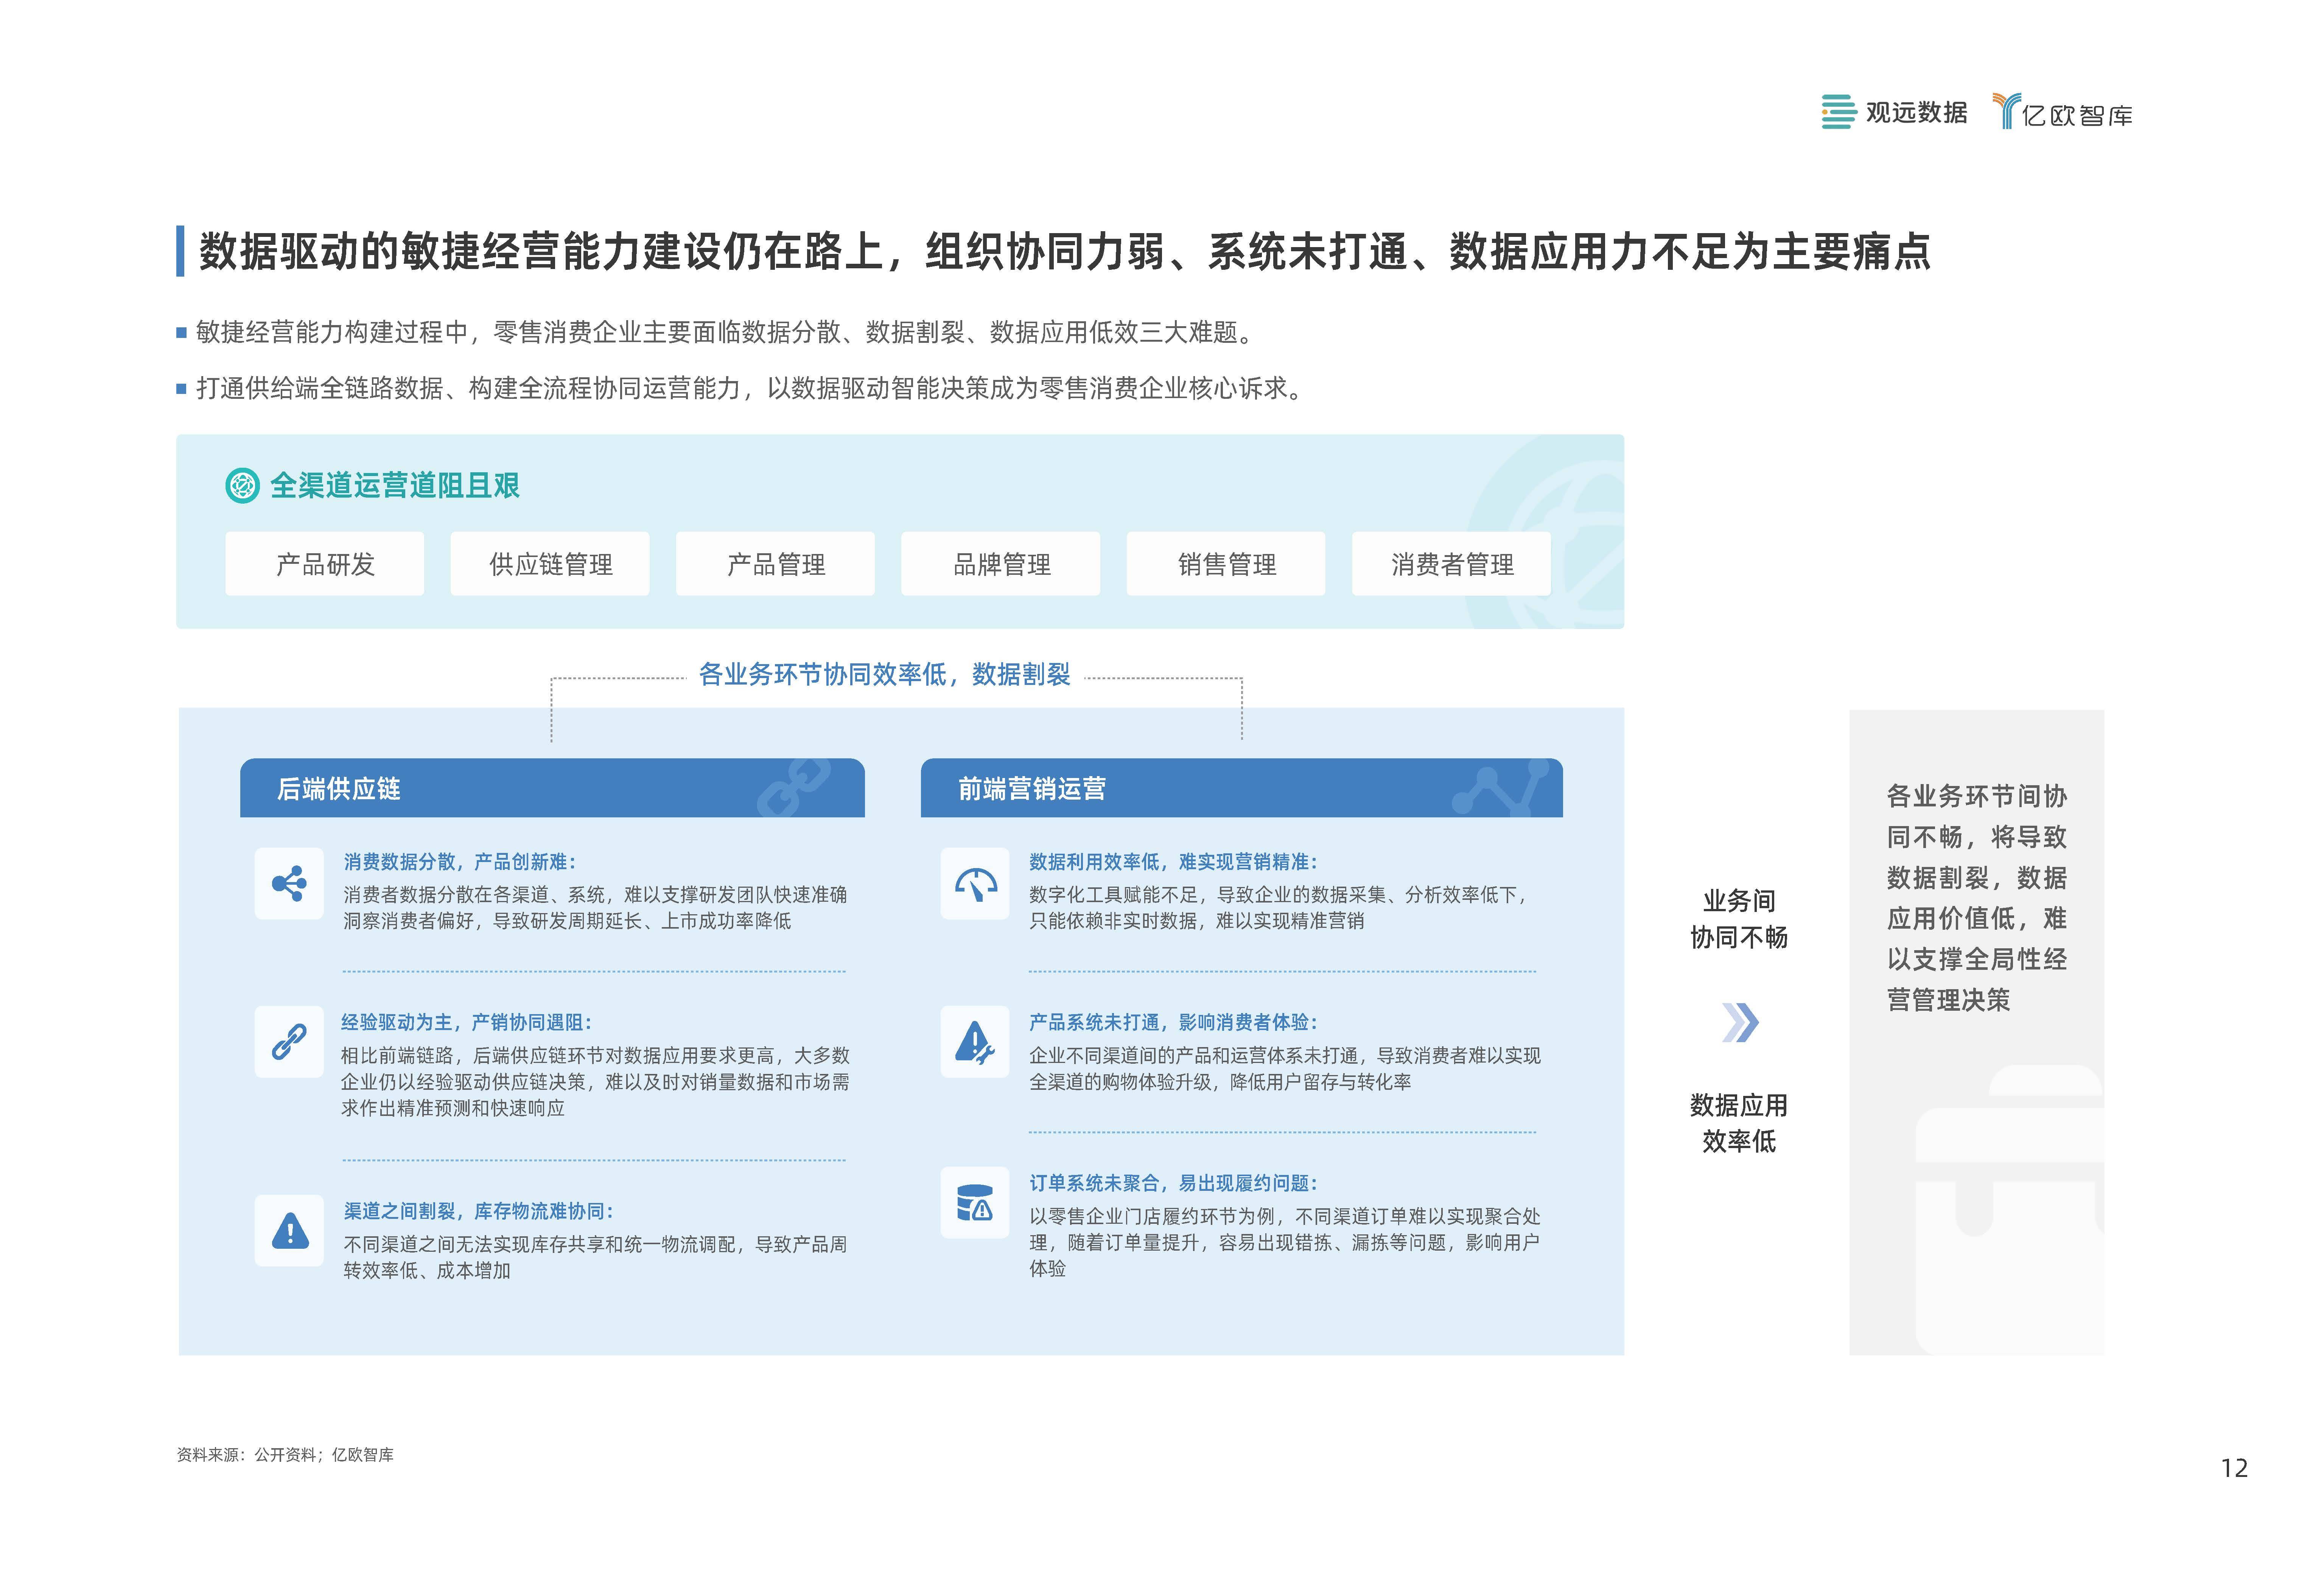Click the 数据应用效率低 text

[x=1739, y=1123]
